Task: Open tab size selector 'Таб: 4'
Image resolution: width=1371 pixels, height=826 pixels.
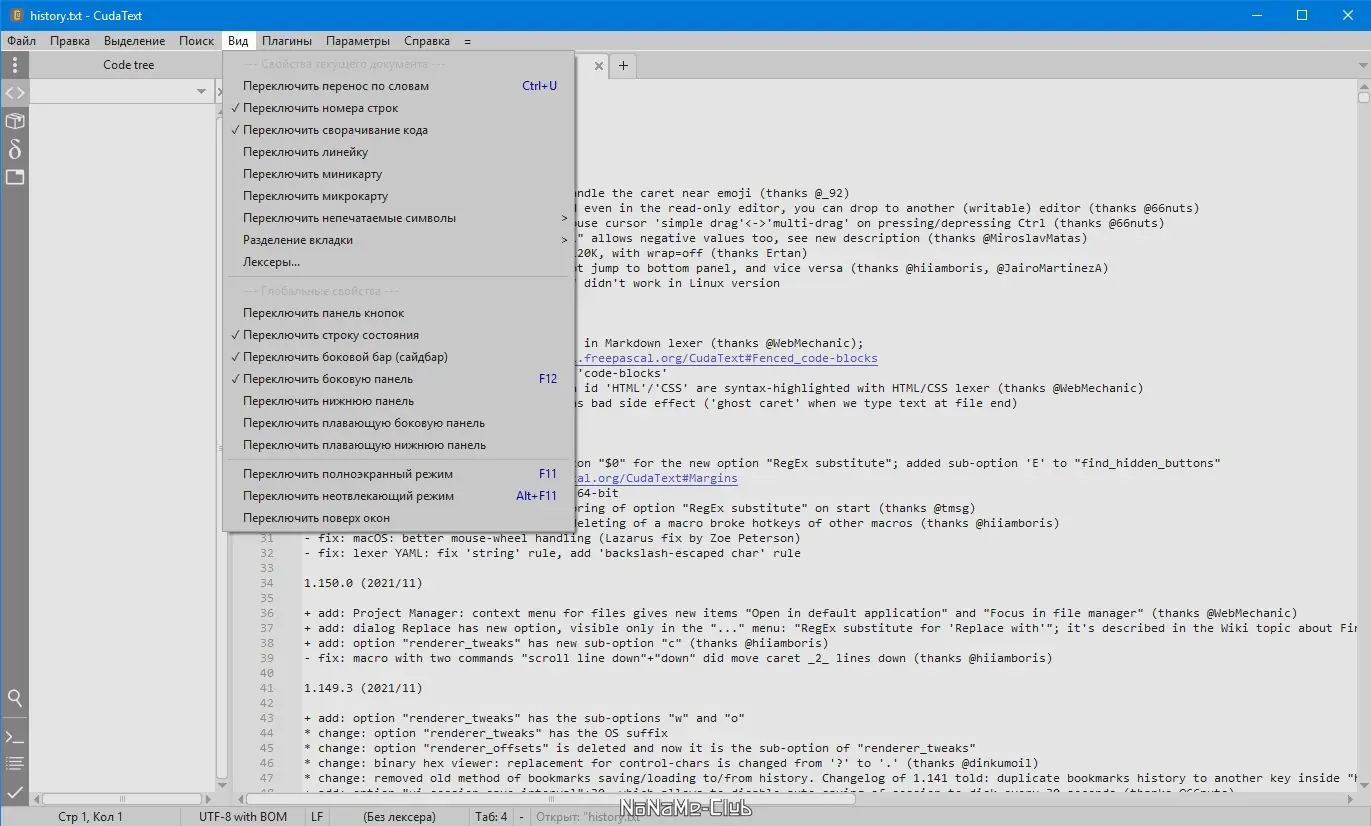Action: tap(492, 817)
